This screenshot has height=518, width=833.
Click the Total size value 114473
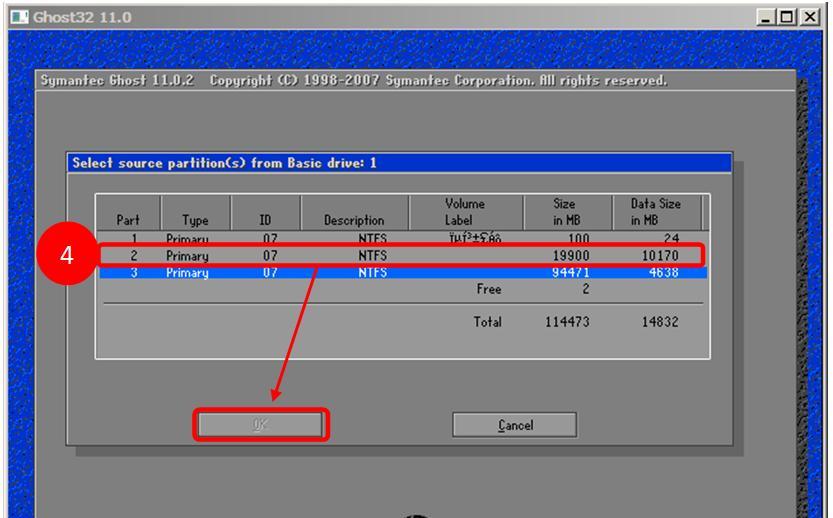pos(567,321)
